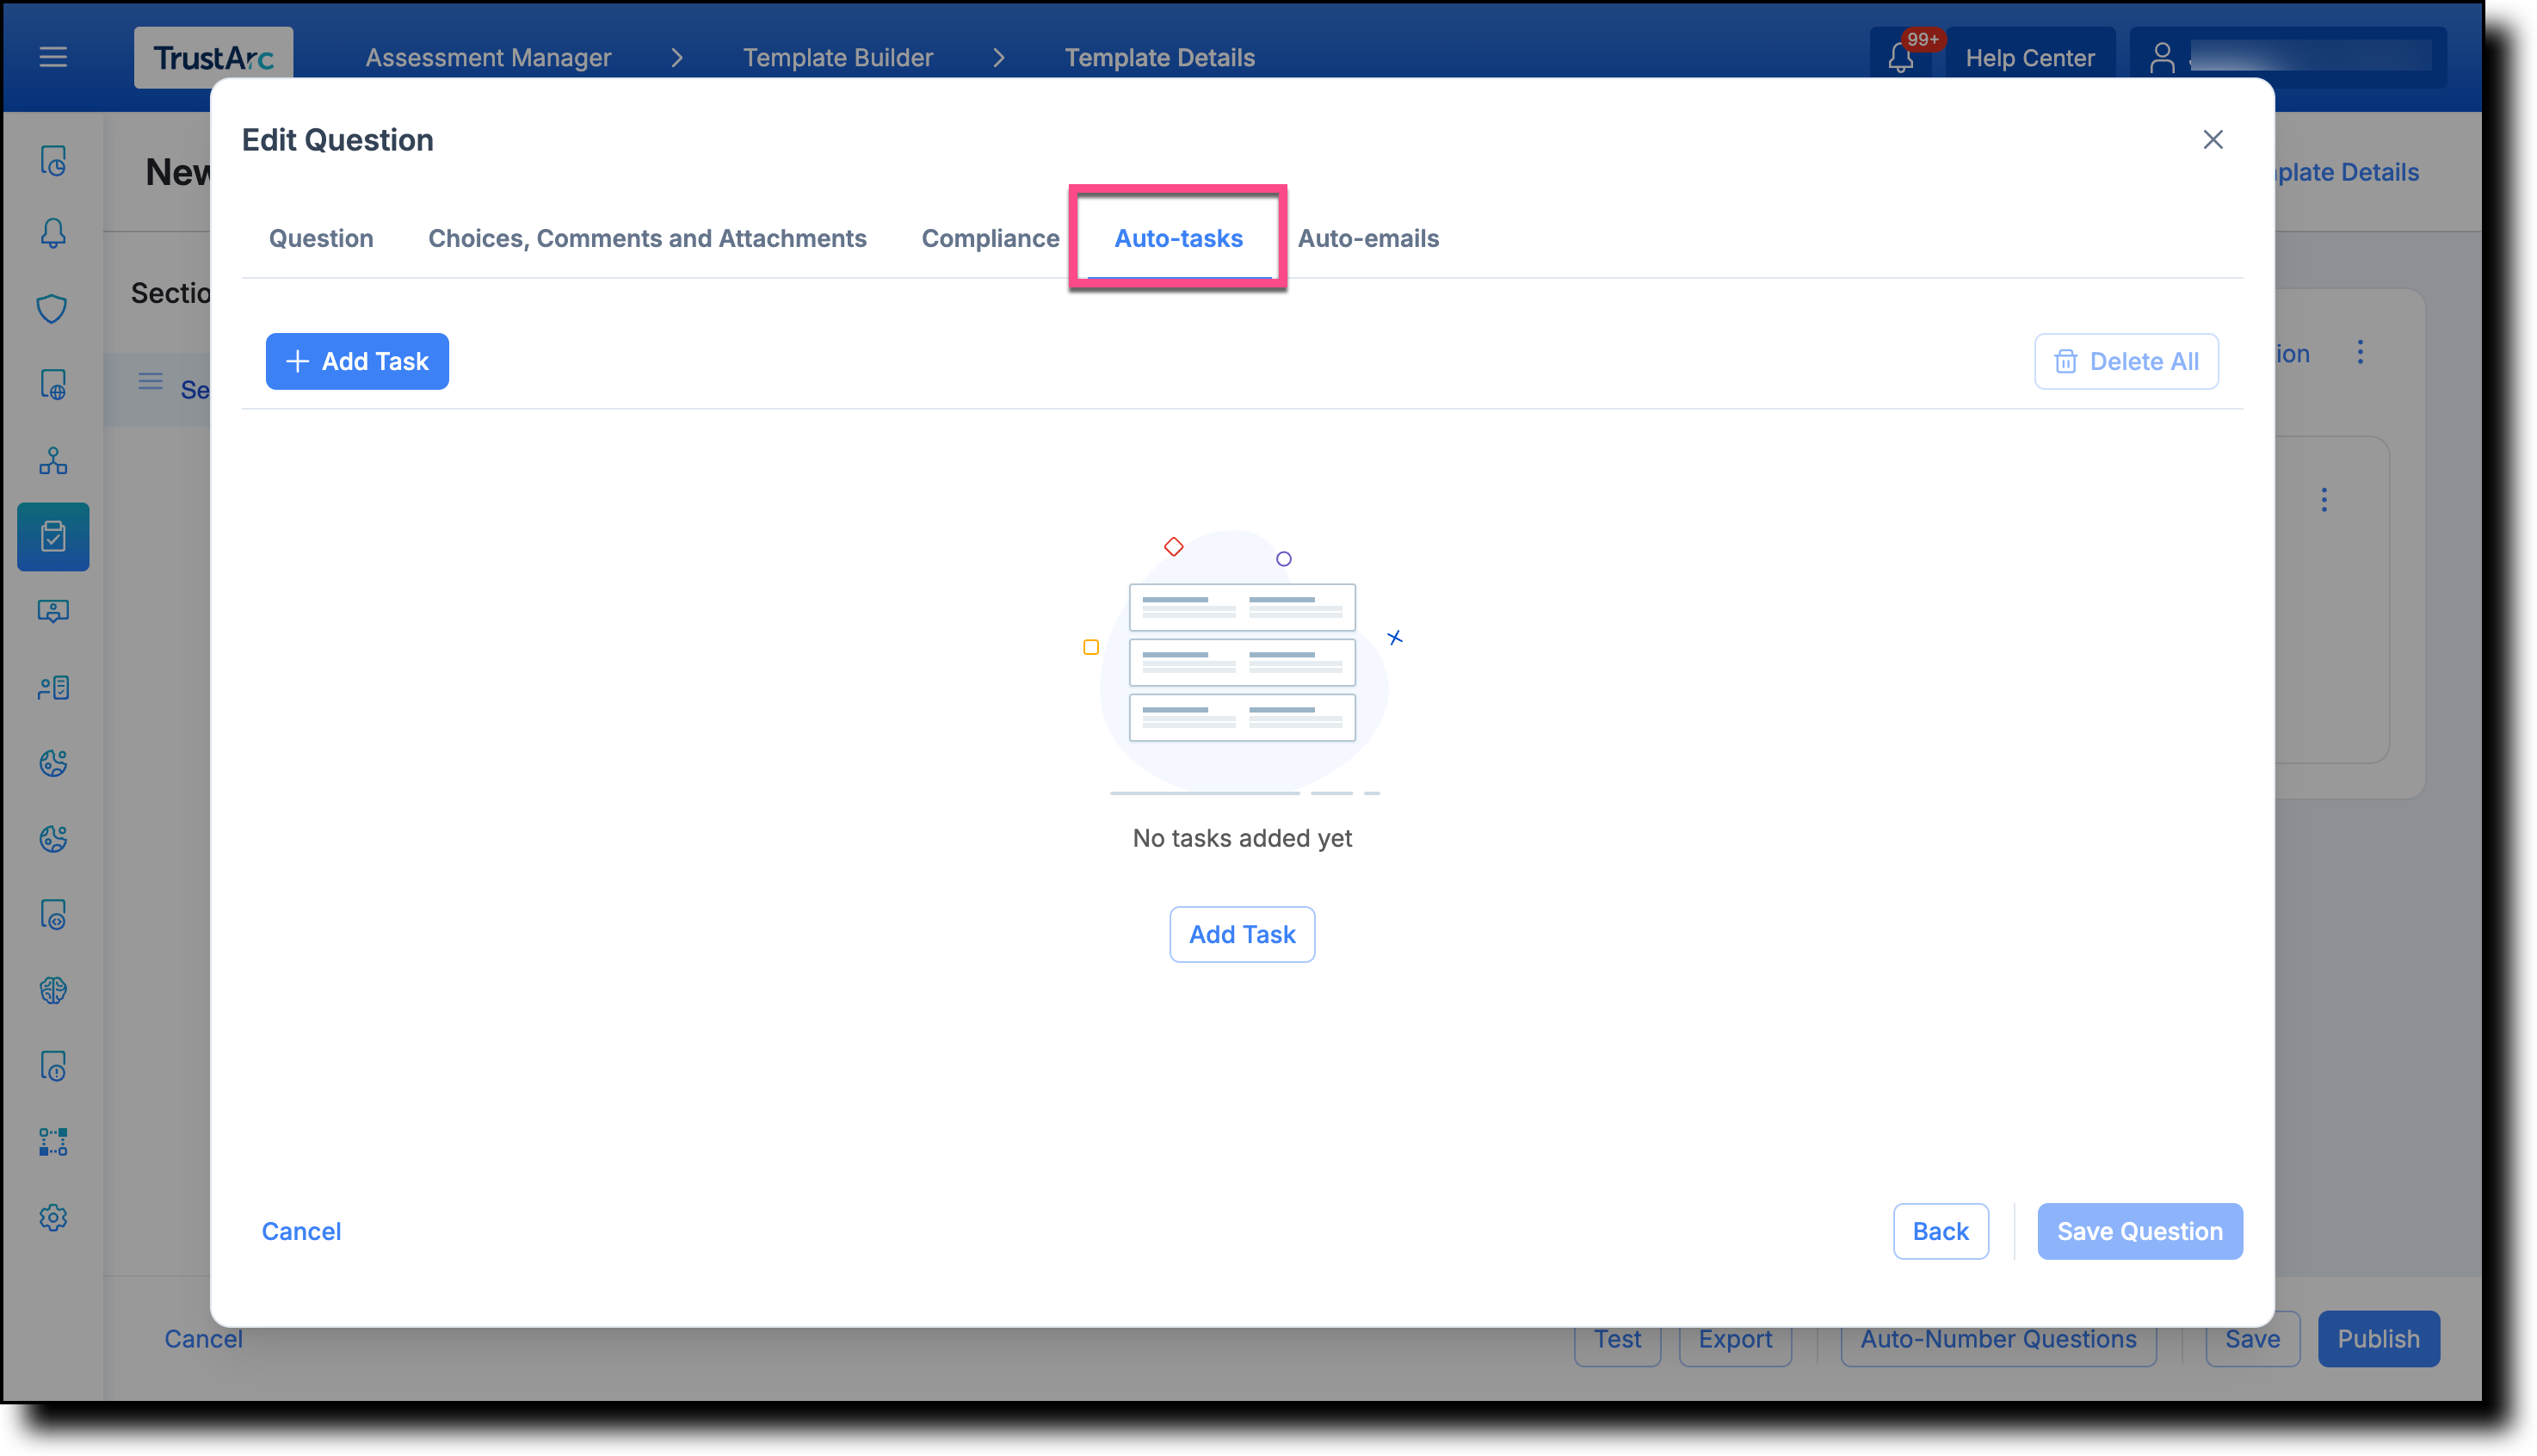Go to Template Builder breadcrumb
This screenshot has width=2537, height=1456.
pos(838,57)
